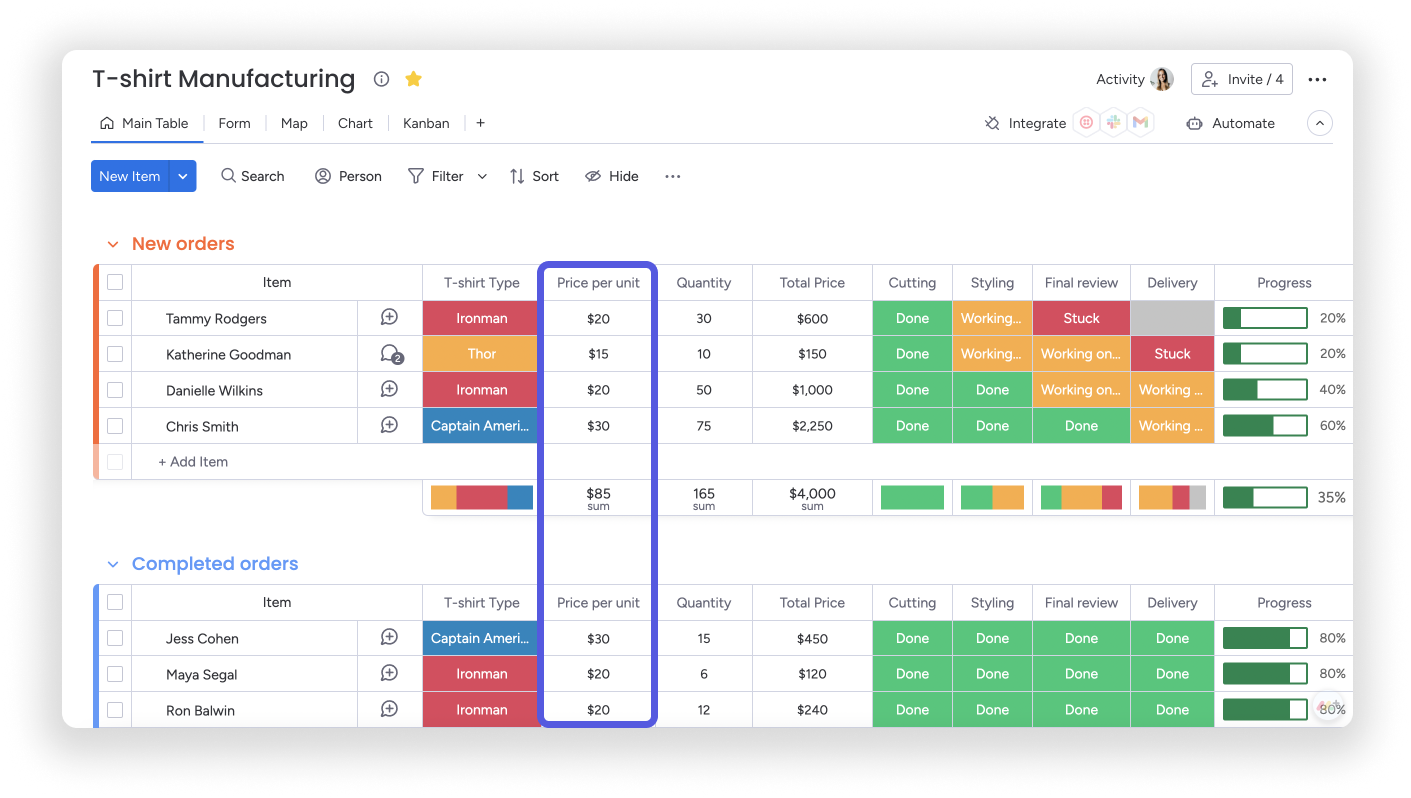The height and width of the screenshot is (798, 1411).
Task: Open Ron Balwin conversation bubble
Action: 390,710
